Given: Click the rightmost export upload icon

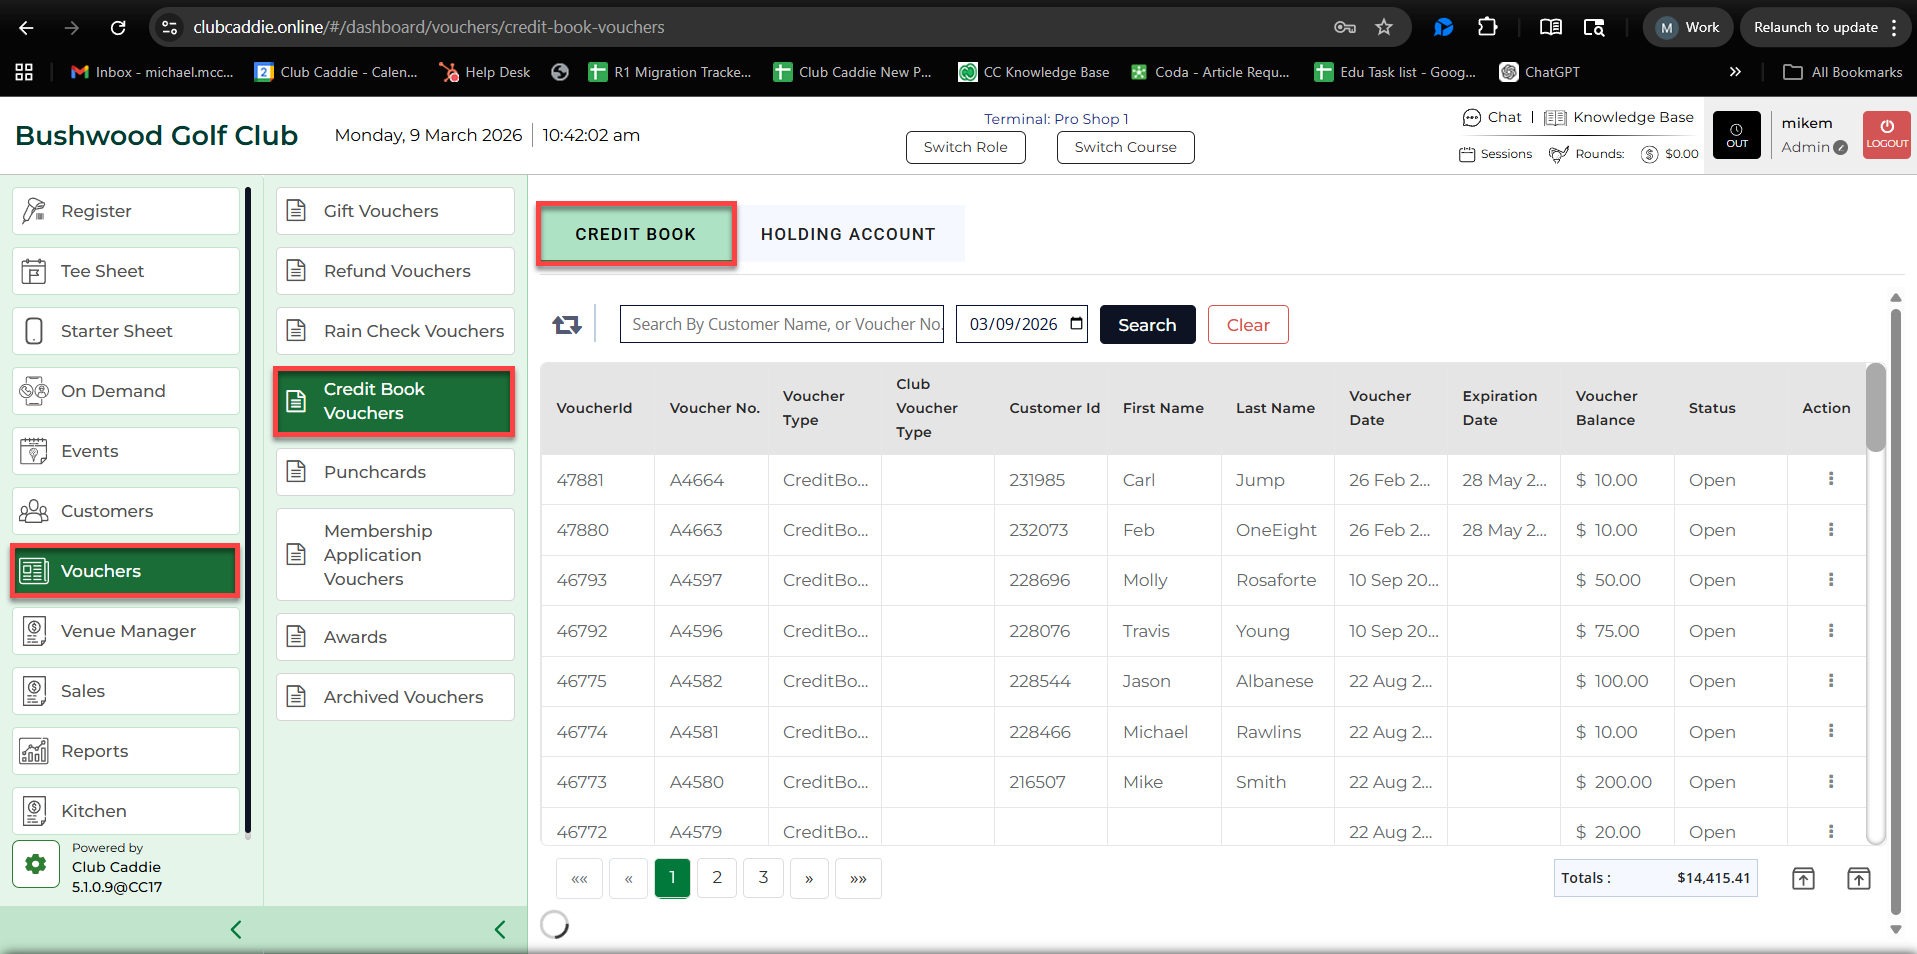Looking at the screenshot, I should [1858, 879].
